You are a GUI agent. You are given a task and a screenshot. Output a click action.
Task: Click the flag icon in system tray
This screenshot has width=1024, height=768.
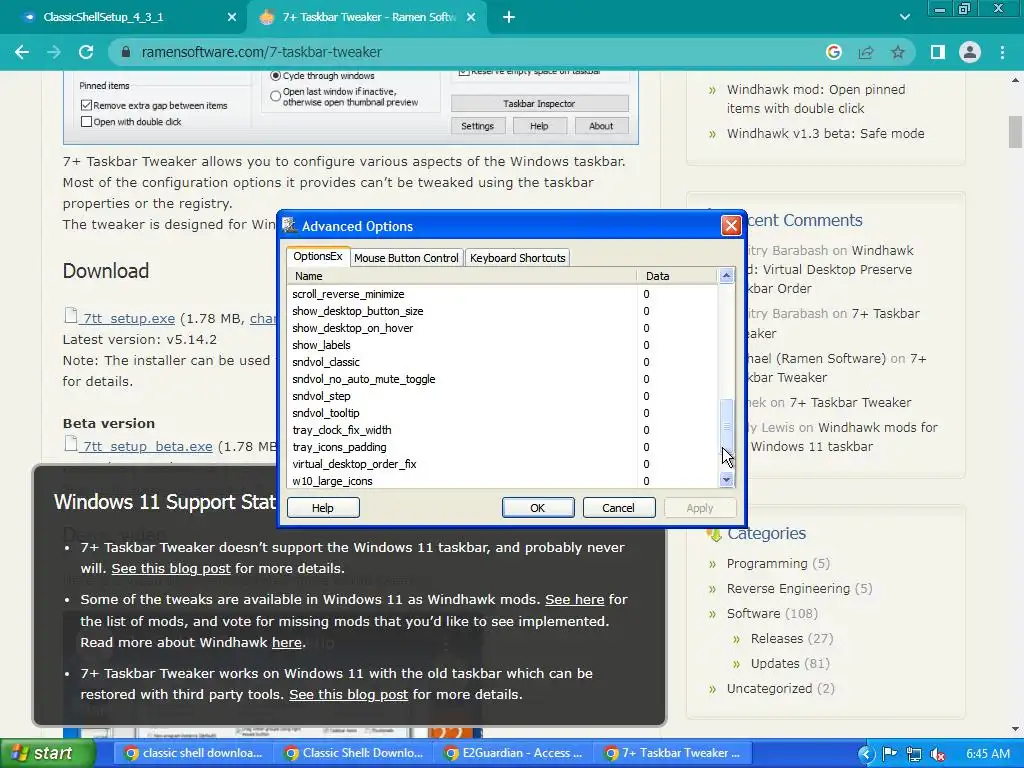[x=889, y=754]
